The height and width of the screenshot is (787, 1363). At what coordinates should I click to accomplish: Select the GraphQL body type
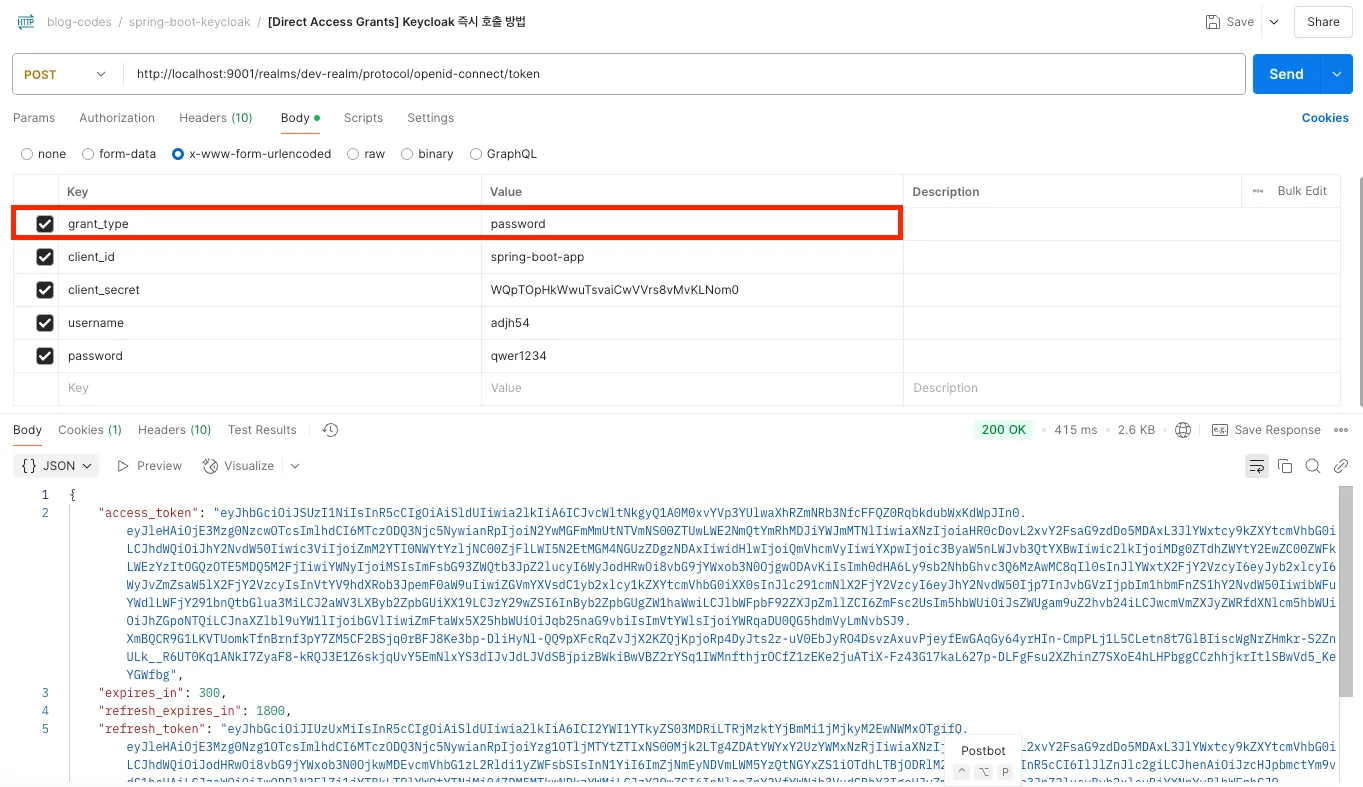(475, 154)
